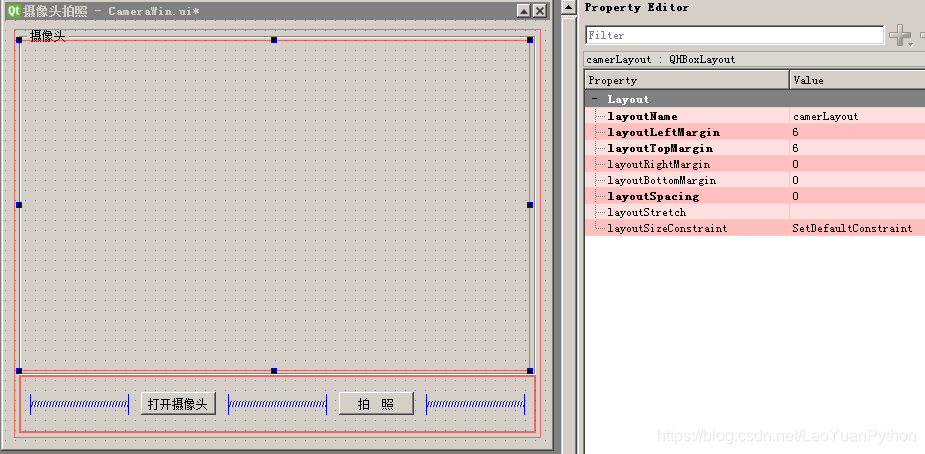Select the horizontal spacer left of 打开摄像头
925x454 pixels.
coord(80,404)
